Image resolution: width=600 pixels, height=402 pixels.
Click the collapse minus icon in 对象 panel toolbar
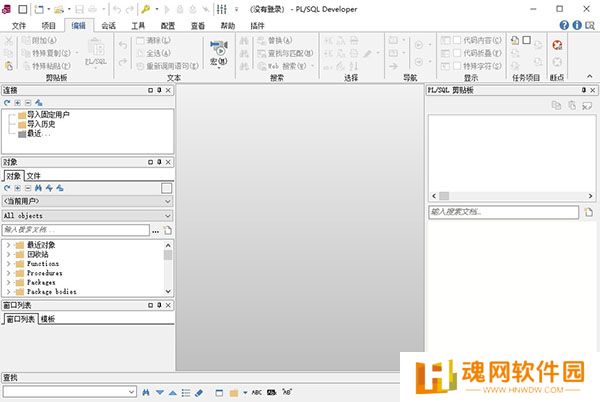click(x=28, y=188)
